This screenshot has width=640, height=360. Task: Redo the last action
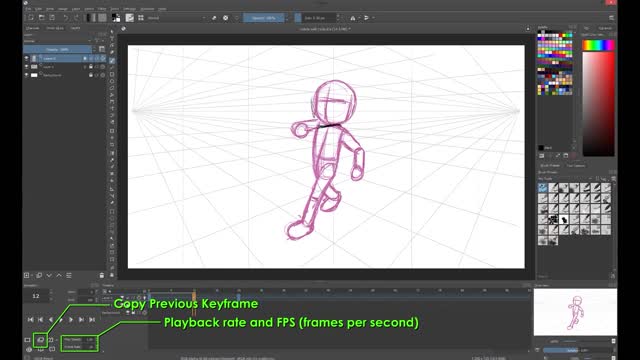pyautogui.click(x=76, y=18)
